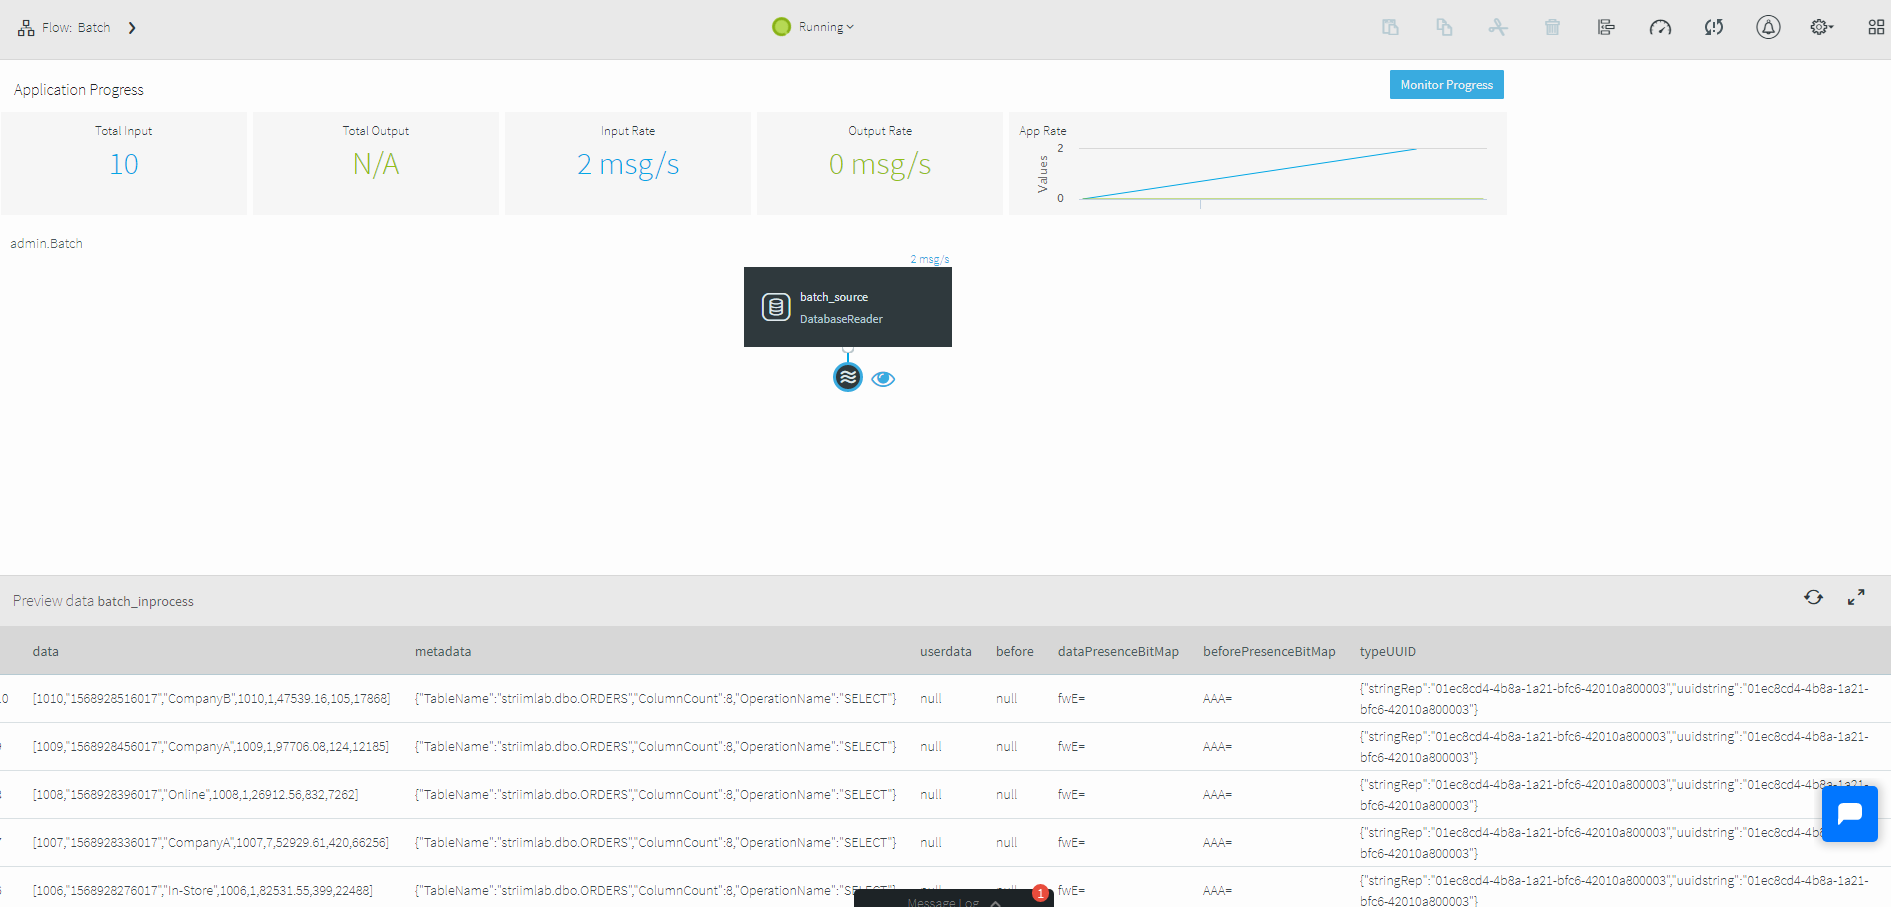Click the metadata column header
Viewport: 1891px width, 907px height.
point(443,651)
